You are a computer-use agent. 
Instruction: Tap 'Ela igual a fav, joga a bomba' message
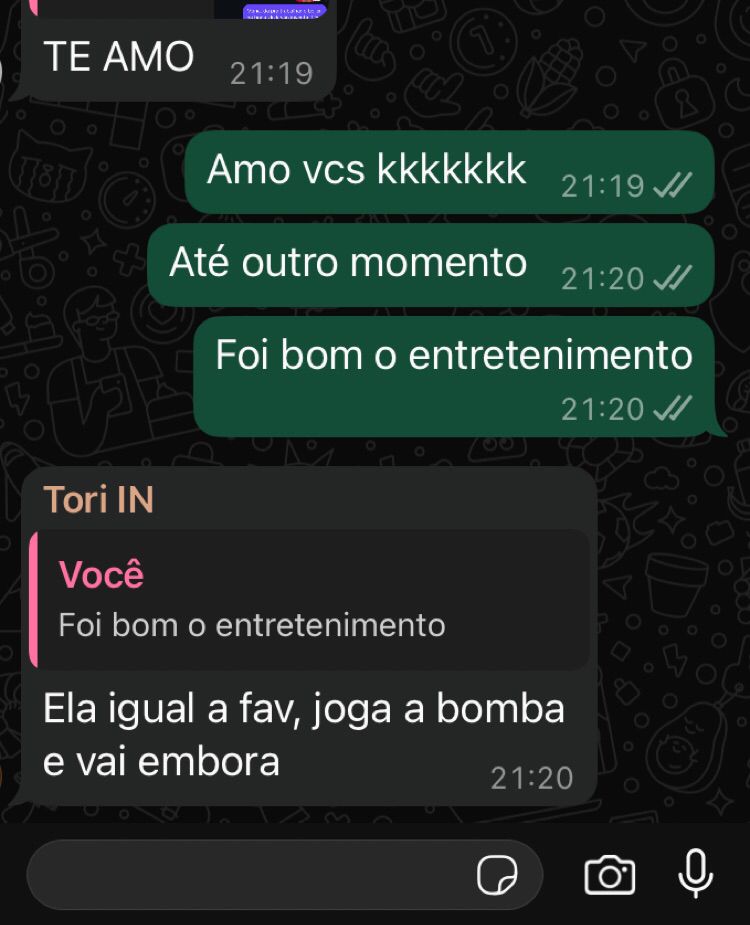(x=303, y=735)
